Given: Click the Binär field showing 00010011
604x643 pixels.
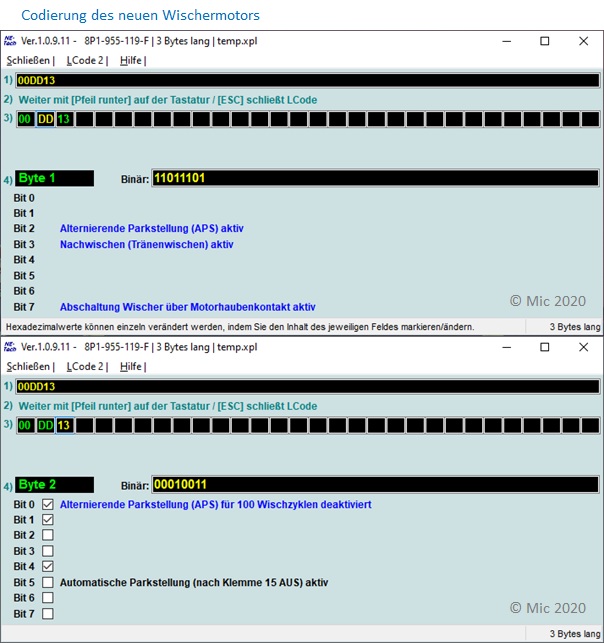Looking at the screenshot, I should [x=375, y=484].
